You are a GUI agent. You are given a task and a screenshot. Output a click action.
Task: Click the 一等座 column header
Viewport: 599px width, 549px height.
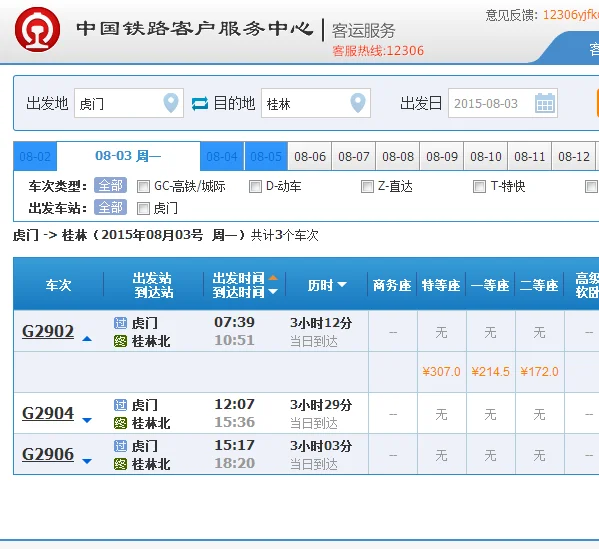pyautogui.click(x=490, y=285)
